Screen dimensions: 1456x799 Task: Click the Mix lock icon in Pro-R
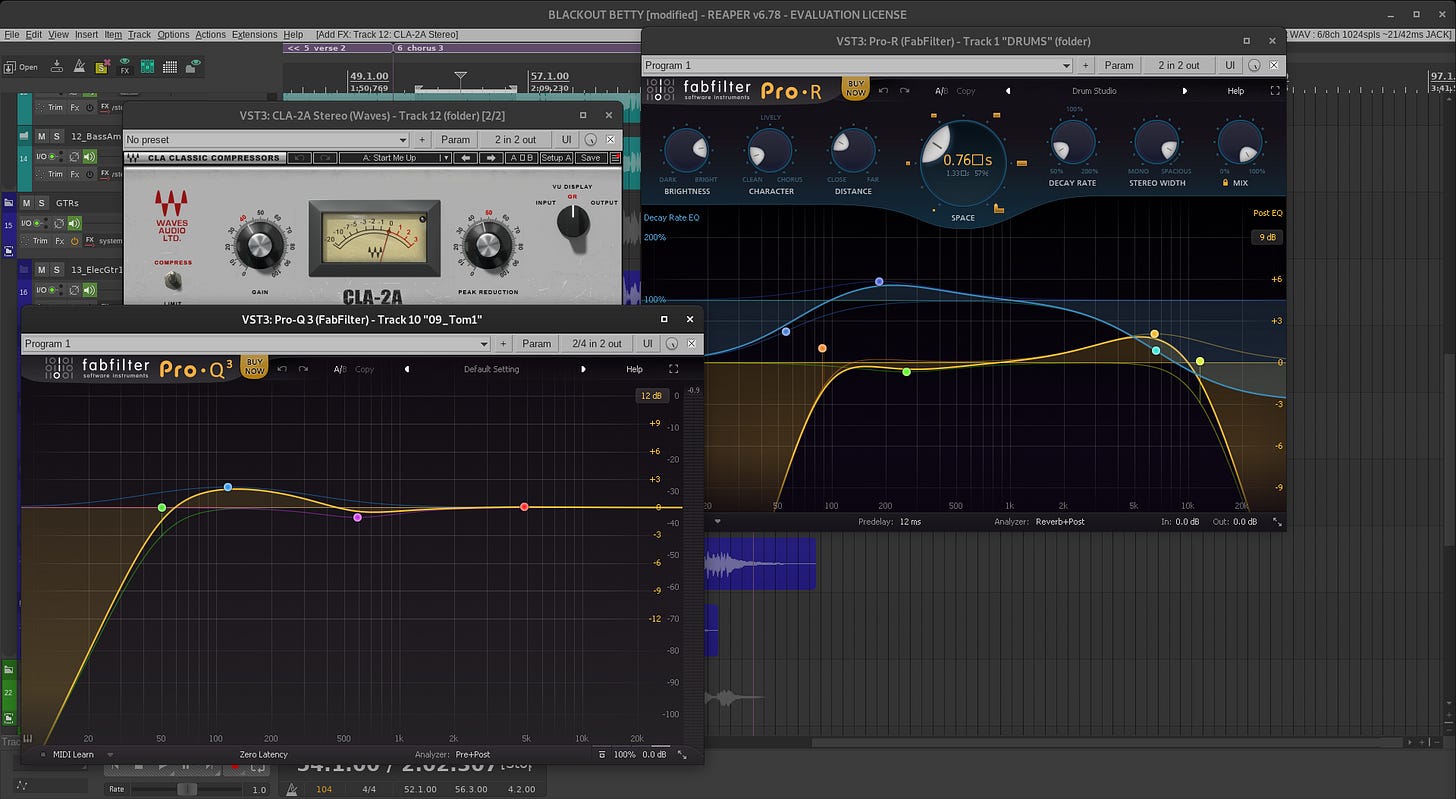(1224, 183)
